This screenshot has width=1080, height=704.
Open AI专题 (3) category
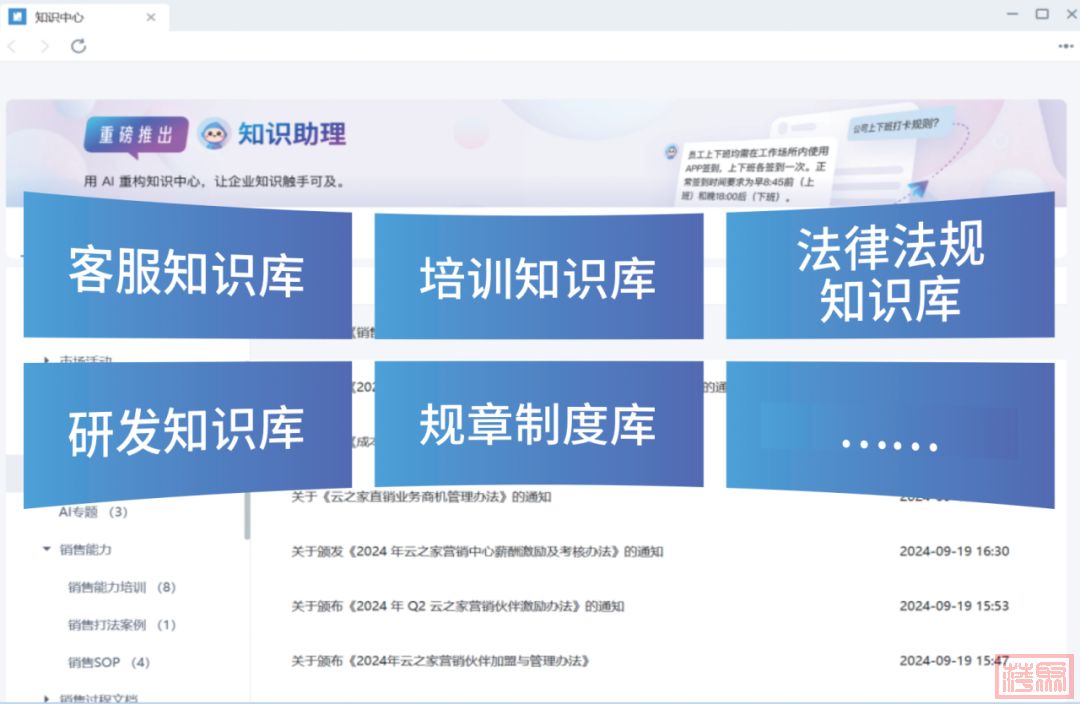[x=93, y=512]
